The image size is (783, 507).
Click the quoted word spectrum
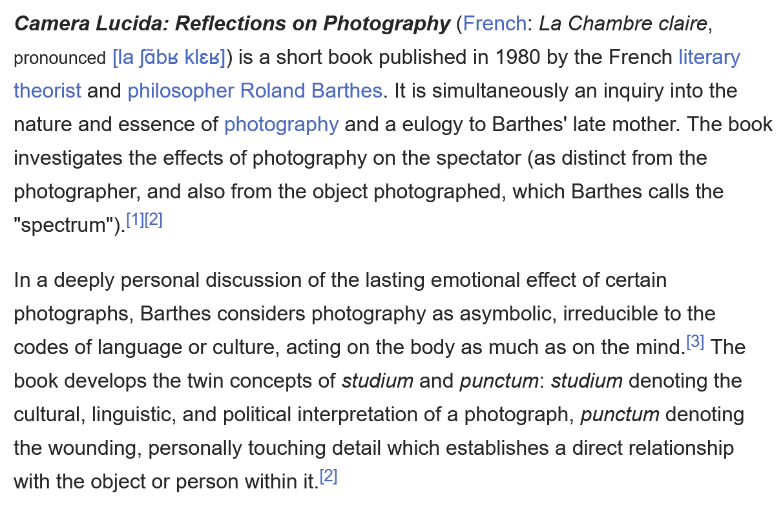coord(64,225)
